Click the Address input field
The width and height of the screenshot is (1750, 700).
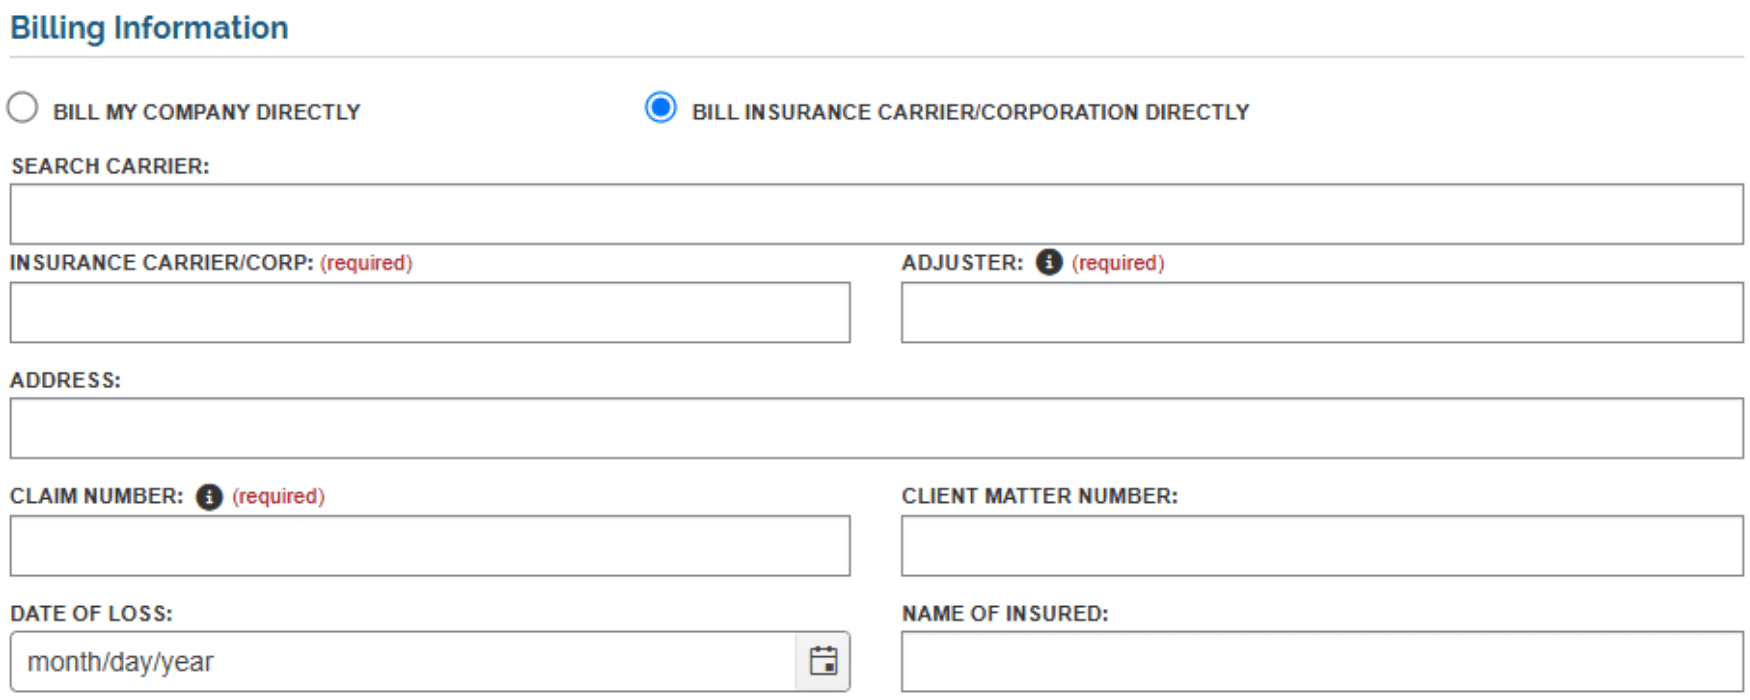coord(876,428)
